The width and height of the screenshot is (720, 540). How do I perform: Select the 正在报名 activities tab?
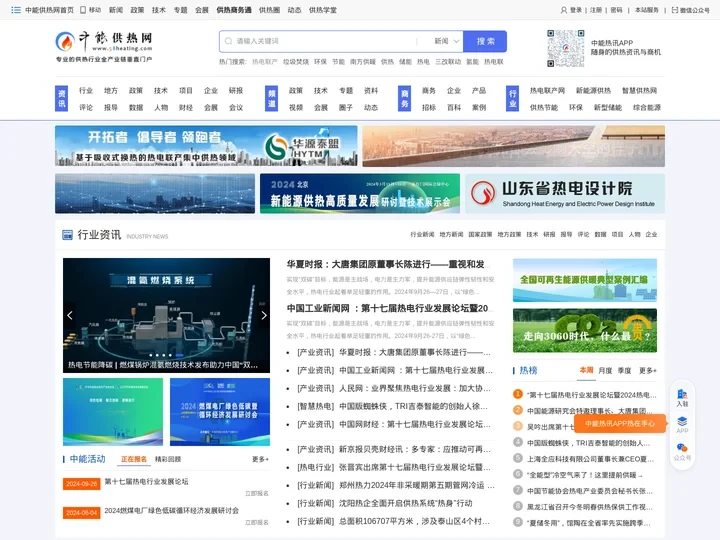(134, 459)
